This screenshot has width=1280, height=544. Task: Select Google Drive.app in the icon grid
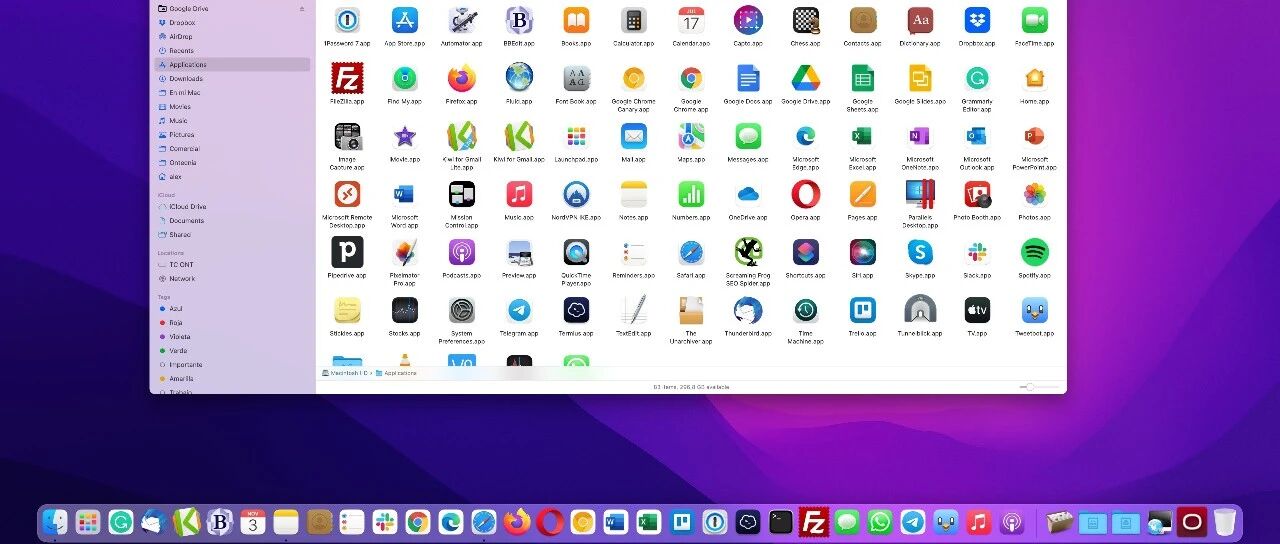point(806,78)
